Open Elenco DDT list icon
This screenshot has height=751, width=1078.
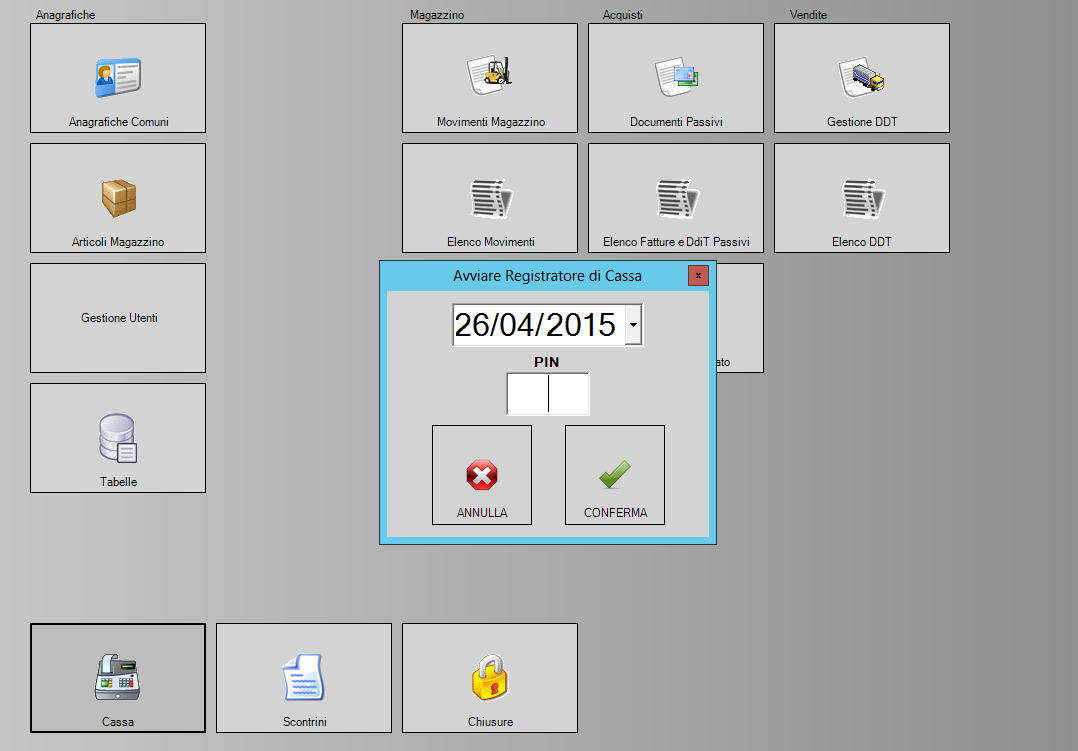862,197
